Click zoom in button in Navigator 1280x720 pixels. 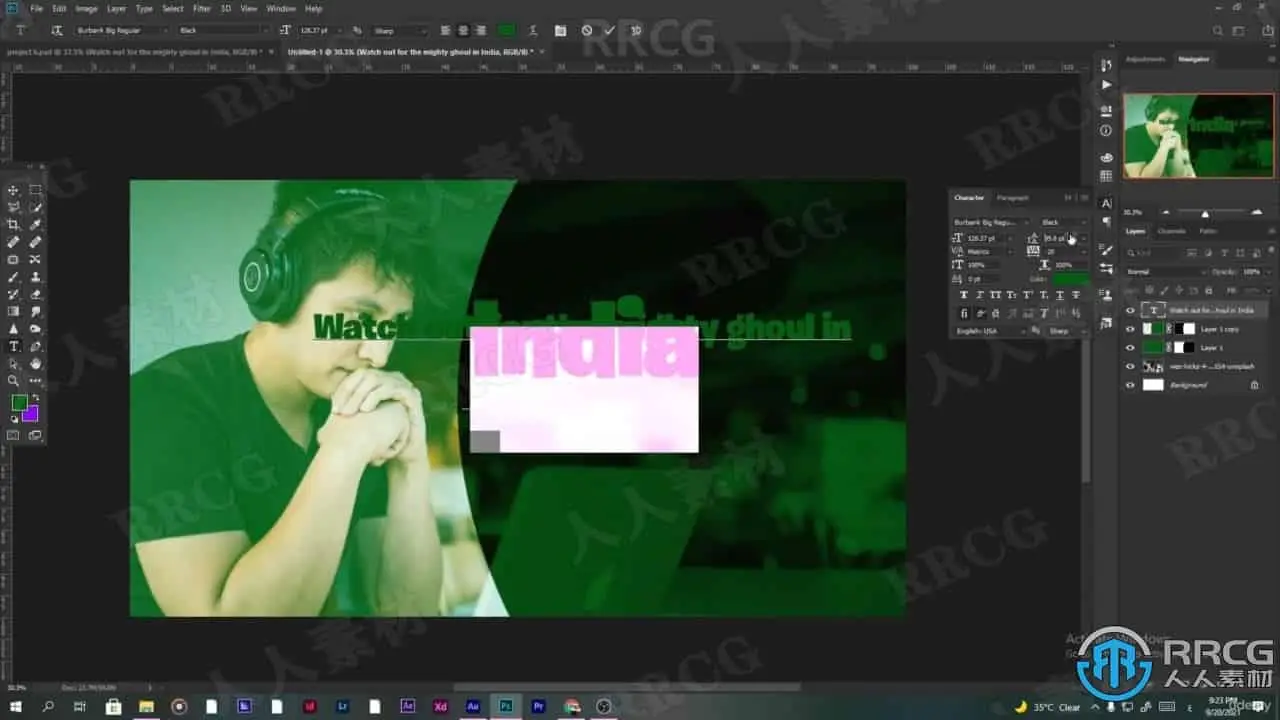(1257, 212)
